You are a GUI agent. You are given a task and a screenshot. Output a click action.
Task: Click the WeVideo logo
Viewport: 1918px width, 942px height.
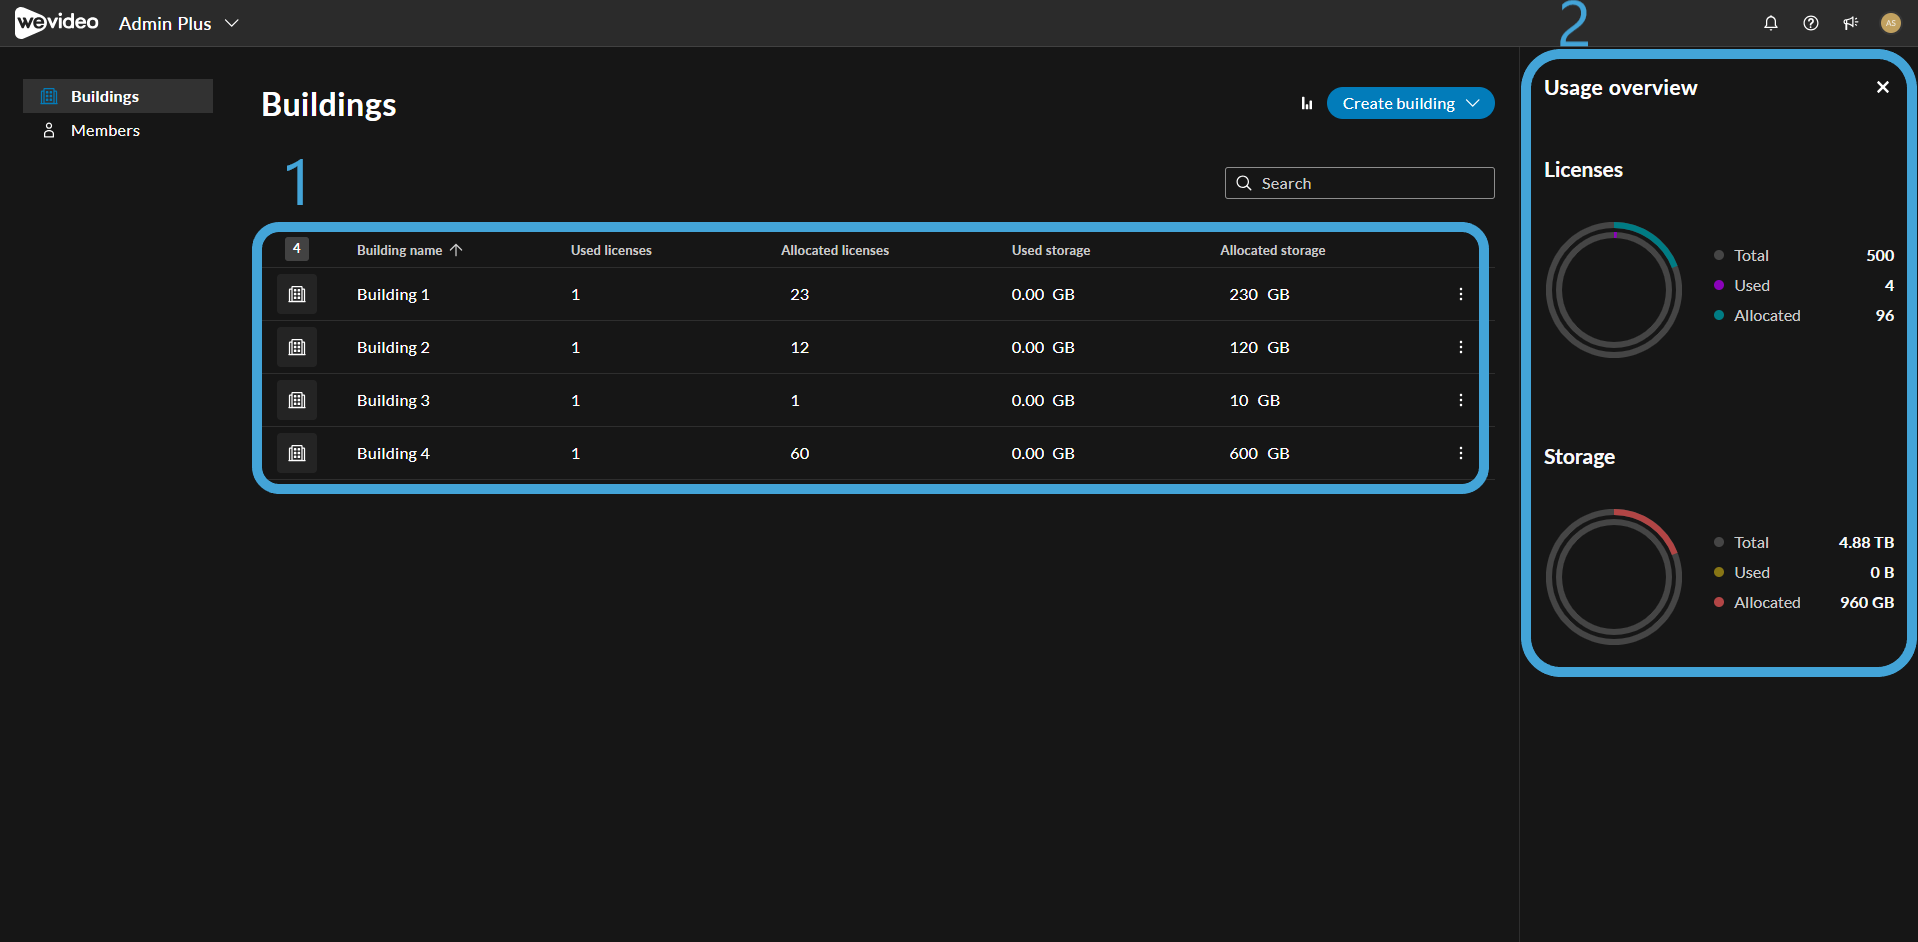coord(57,22)
